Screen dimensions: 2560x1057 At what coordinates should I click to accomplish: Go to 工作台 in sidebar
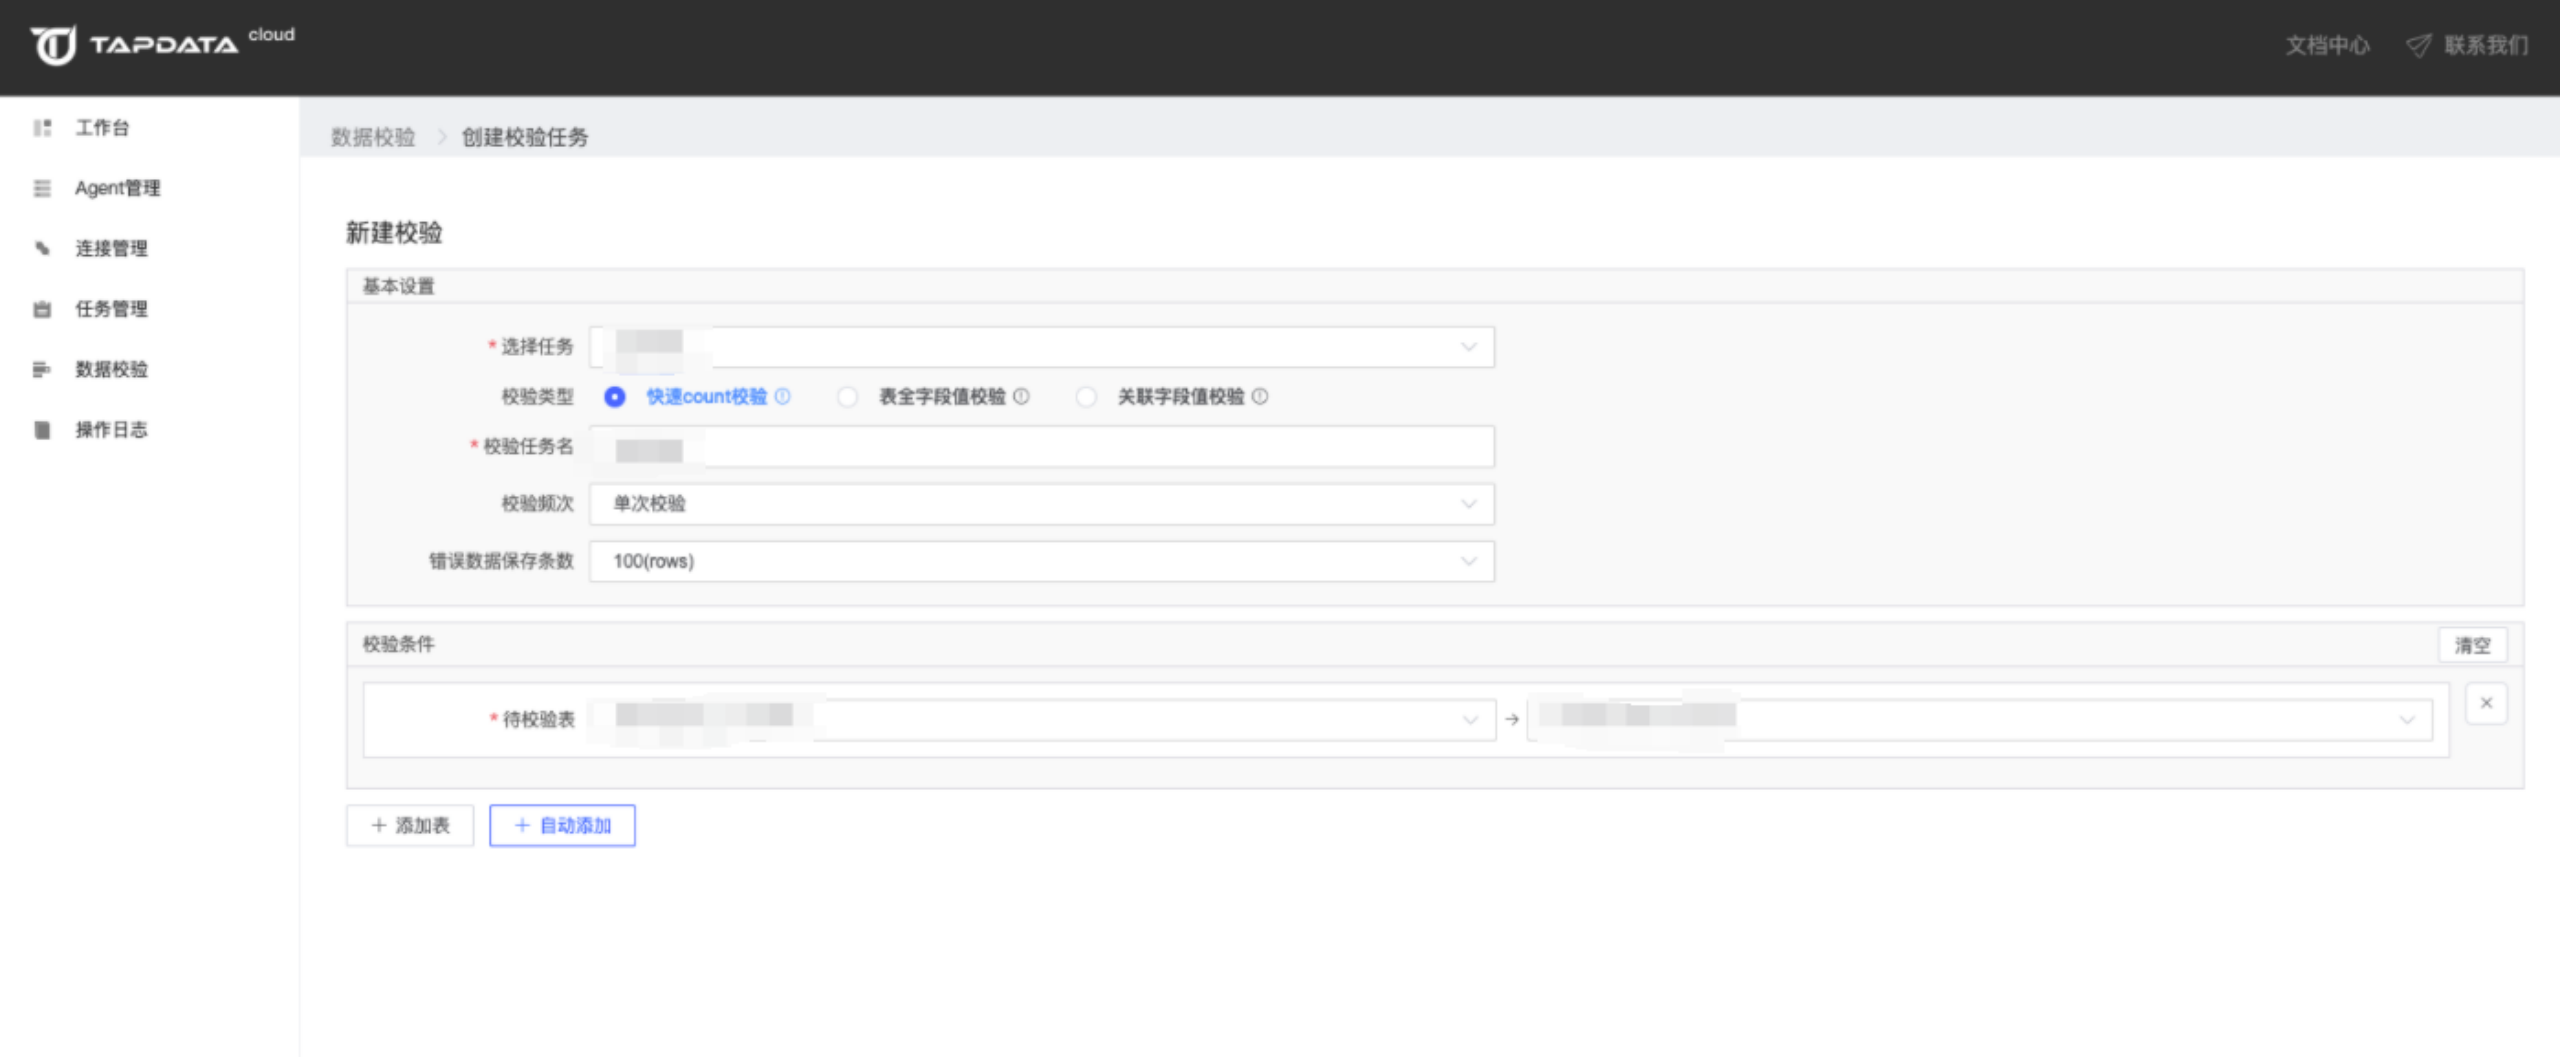(102, 128)
